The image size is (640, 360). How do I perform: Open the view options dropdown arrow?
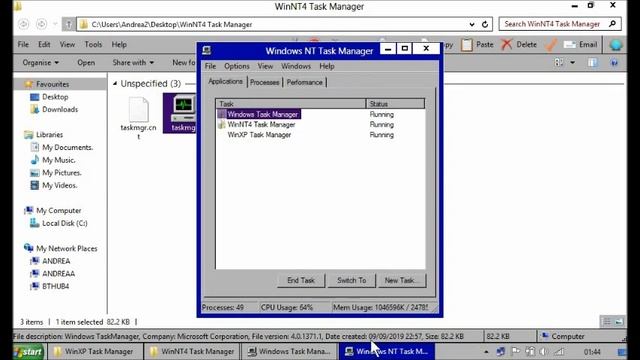(573, 62)
